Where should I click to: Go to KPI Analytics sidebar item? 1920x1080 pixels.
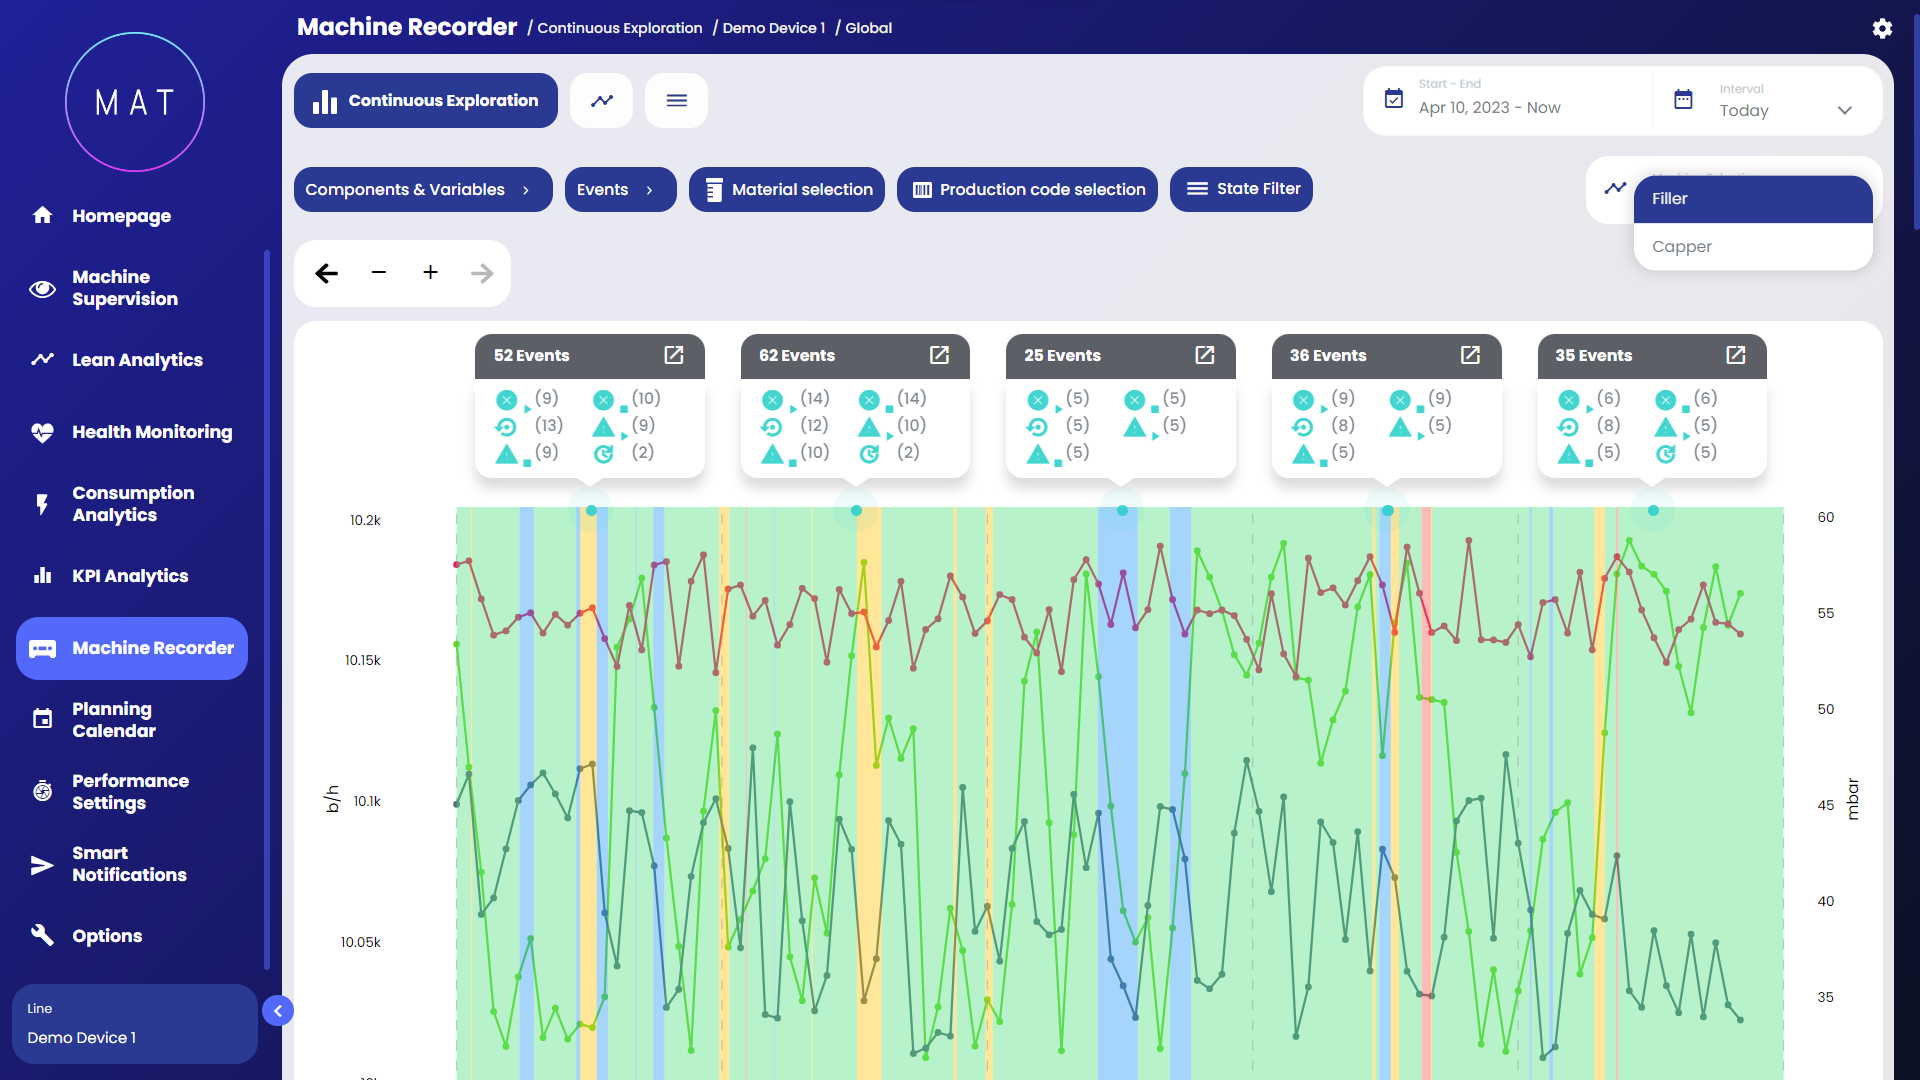pos(130,576)
